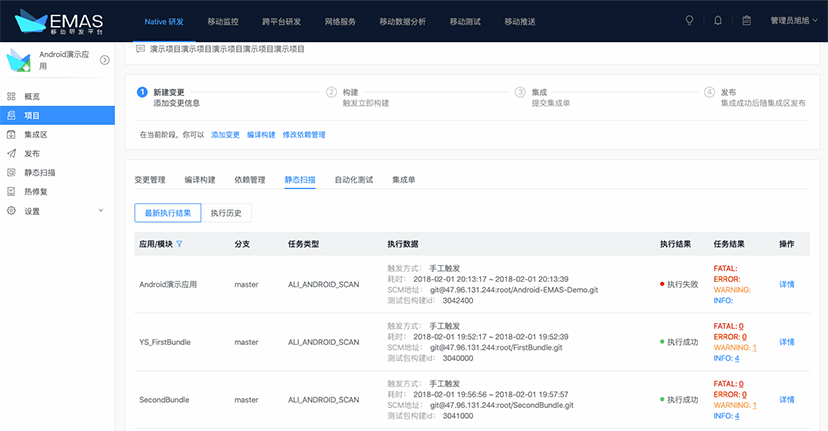Expand the 设置 menu in sidebar
Viewport: 828px width, 431px height.
pyautogui.click(x=100, y=211)
